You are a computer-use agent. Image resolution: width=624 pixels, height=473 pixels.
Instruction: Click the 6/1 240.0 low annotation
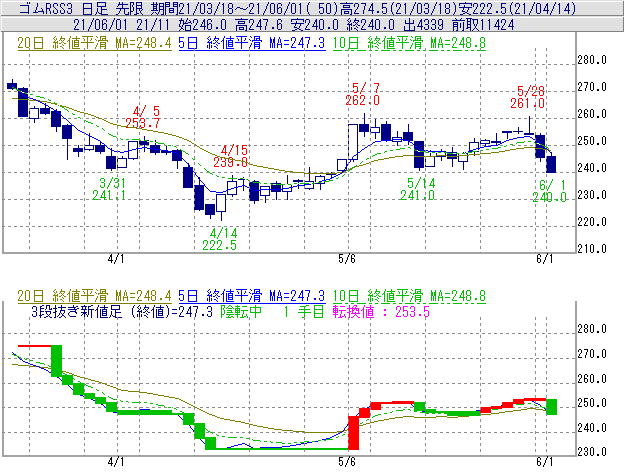[x=550, y=191]
